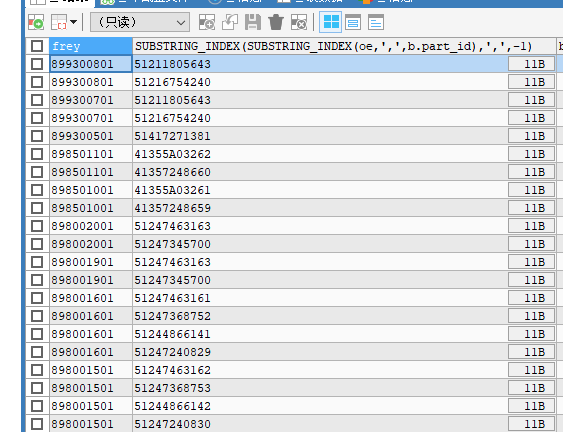
Task: Check the row containing 41355A03262
Action: 37,154
